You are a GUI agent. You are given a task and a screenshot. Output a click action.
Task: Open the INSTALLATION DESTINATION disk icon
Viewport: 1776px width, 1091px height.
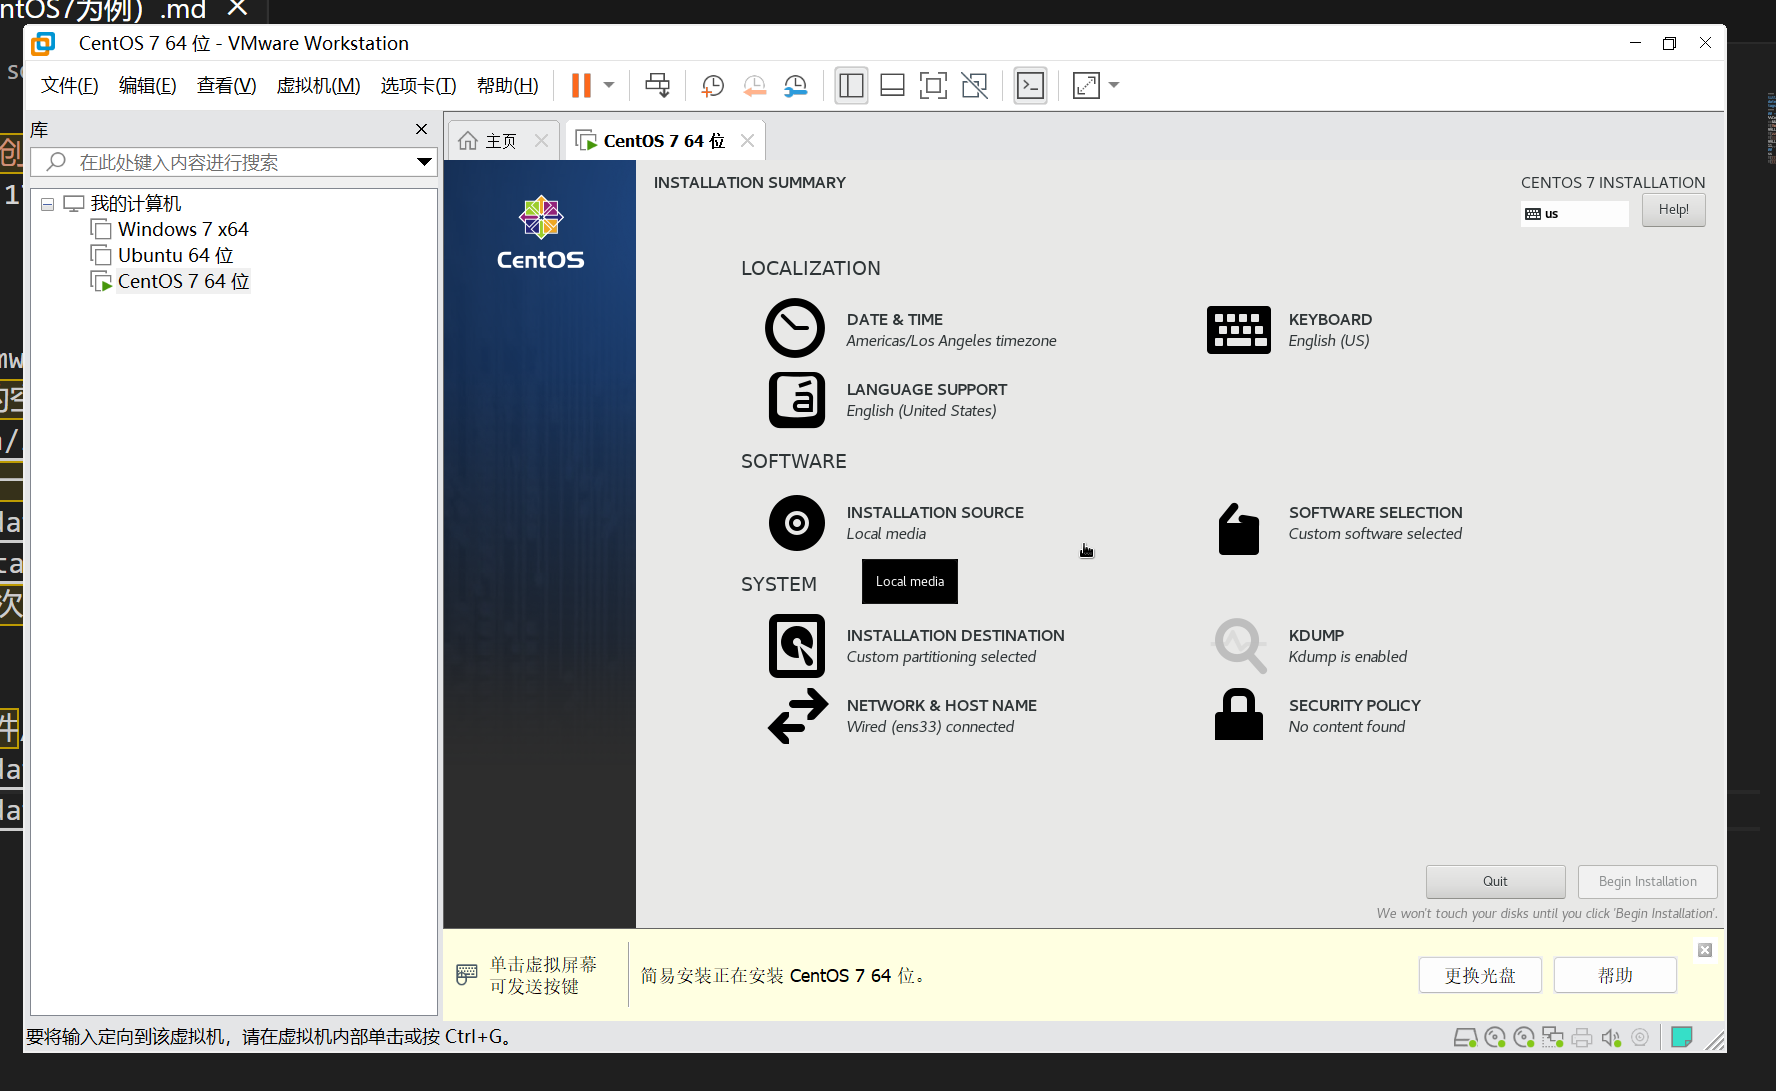point(797,646)
